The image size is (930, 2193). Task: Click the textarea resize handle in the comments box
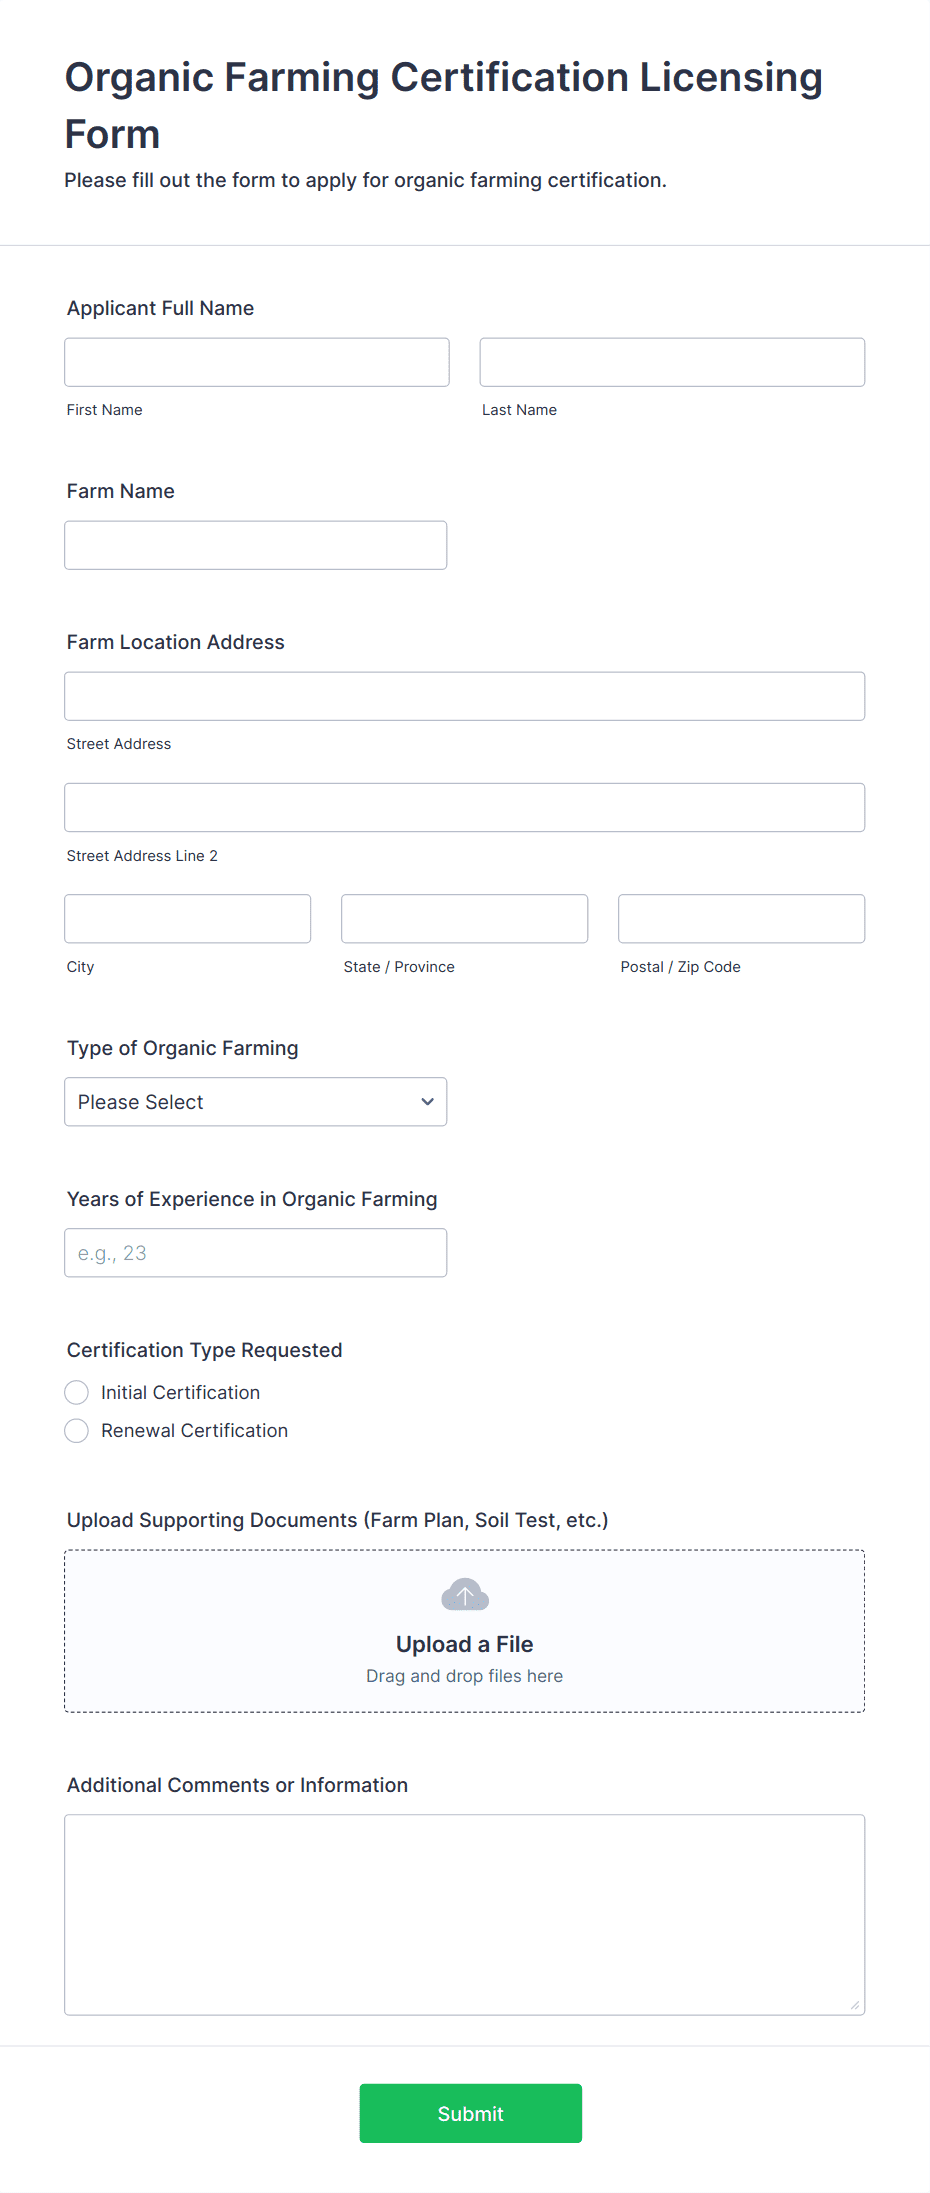click(x=854, y=2004)
